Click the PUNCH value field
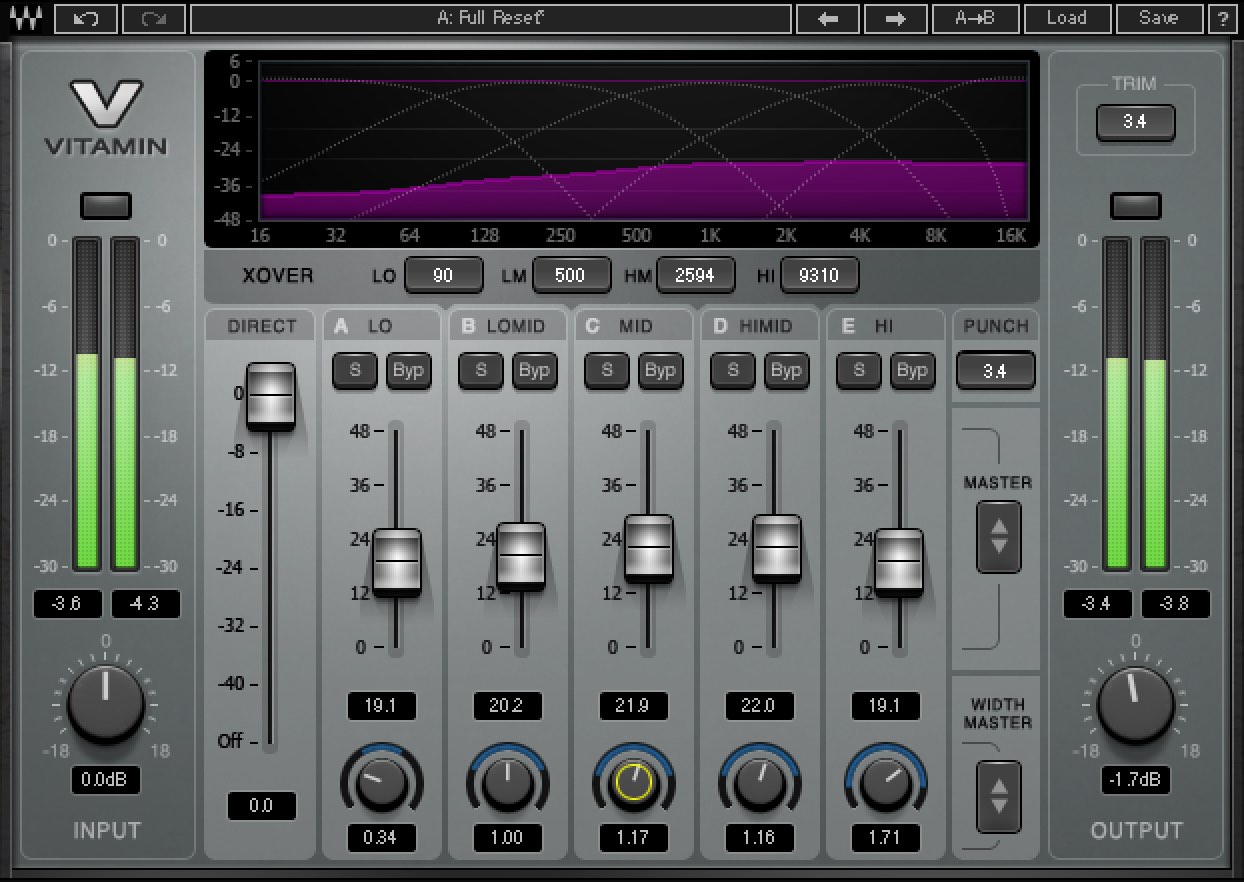1244x882 pixels. 995,371
